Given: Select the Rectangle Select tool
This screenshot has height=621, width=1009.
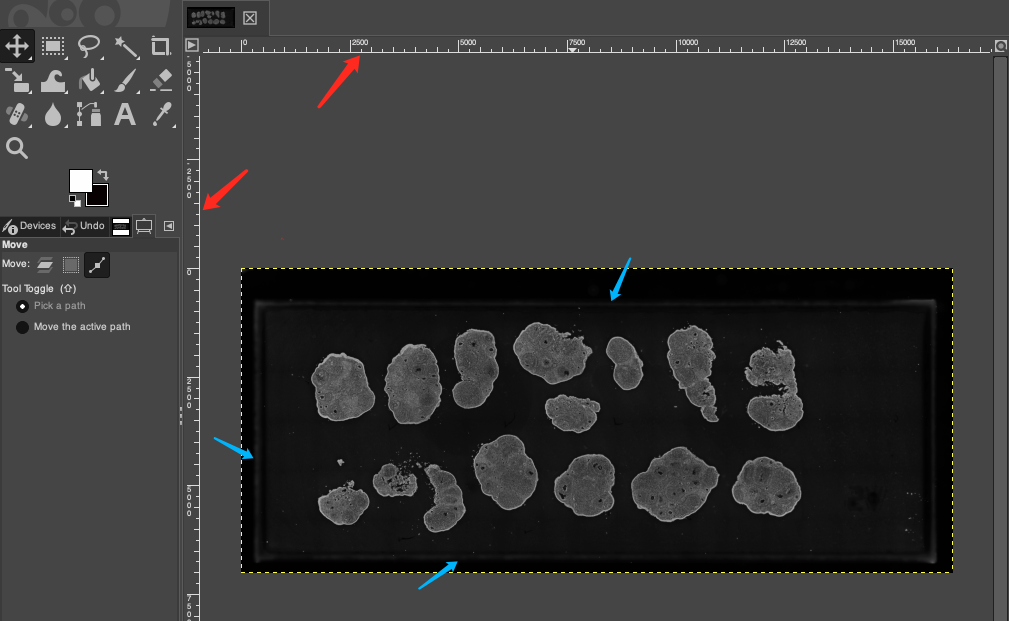Looking at the screenshot, I should pyautogui.click(x=52, y=45).
